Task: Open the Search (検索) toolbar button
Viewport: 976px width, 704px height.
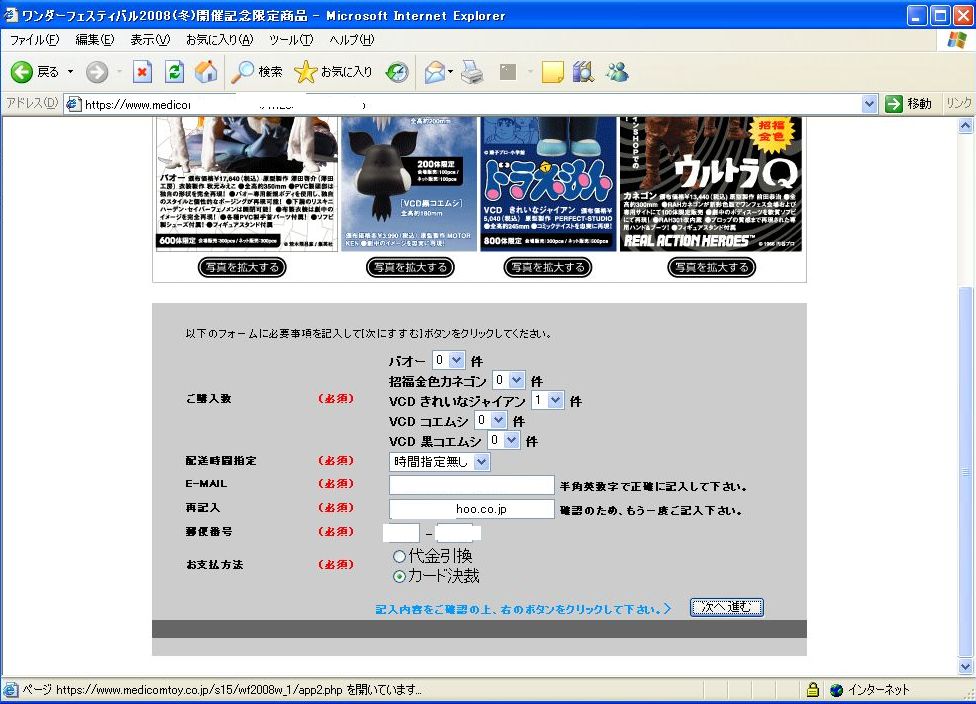Action: click(256, 72)
